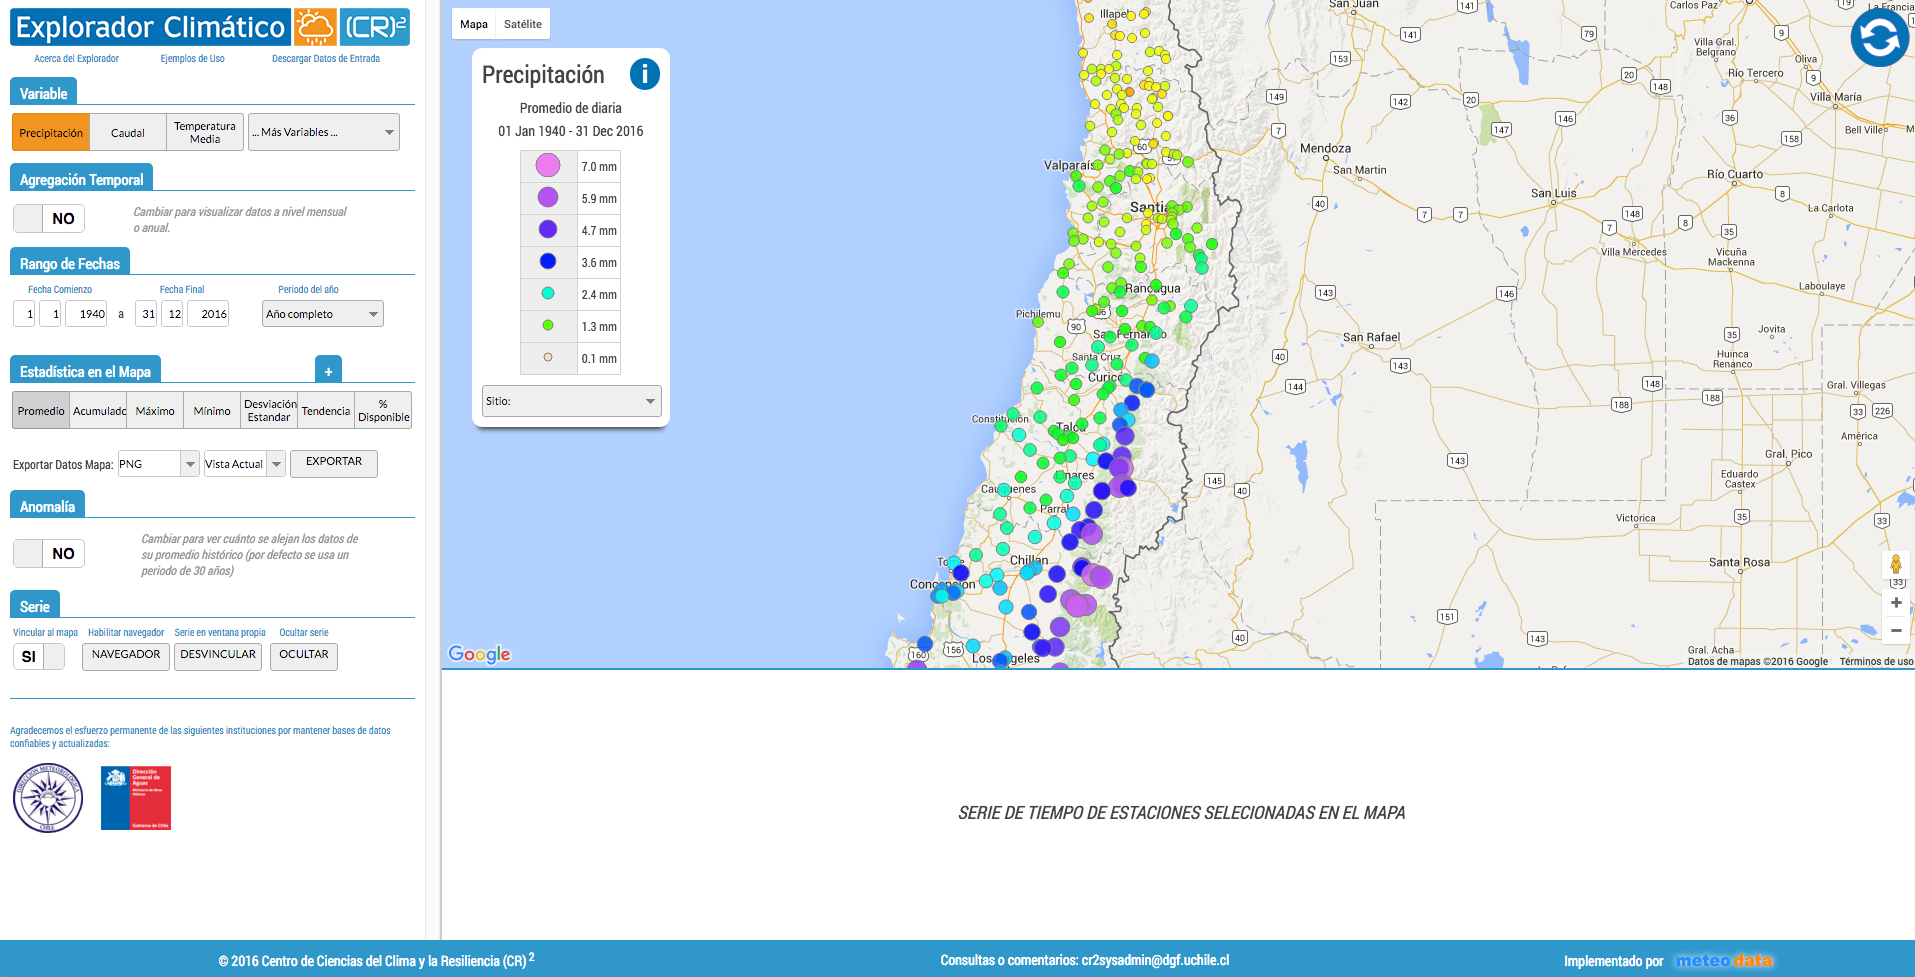Viewport: 1915px width, 977px height.
Task: Click the plus icon beside Estadística en el Mapa
Action: click(x=328, y=371)
